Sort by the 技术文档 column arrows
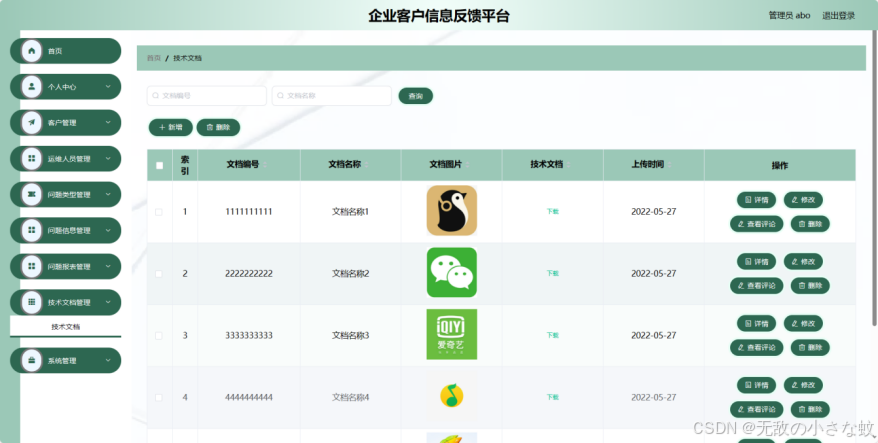This screenshot has width=878, height=443. [568, 165]
